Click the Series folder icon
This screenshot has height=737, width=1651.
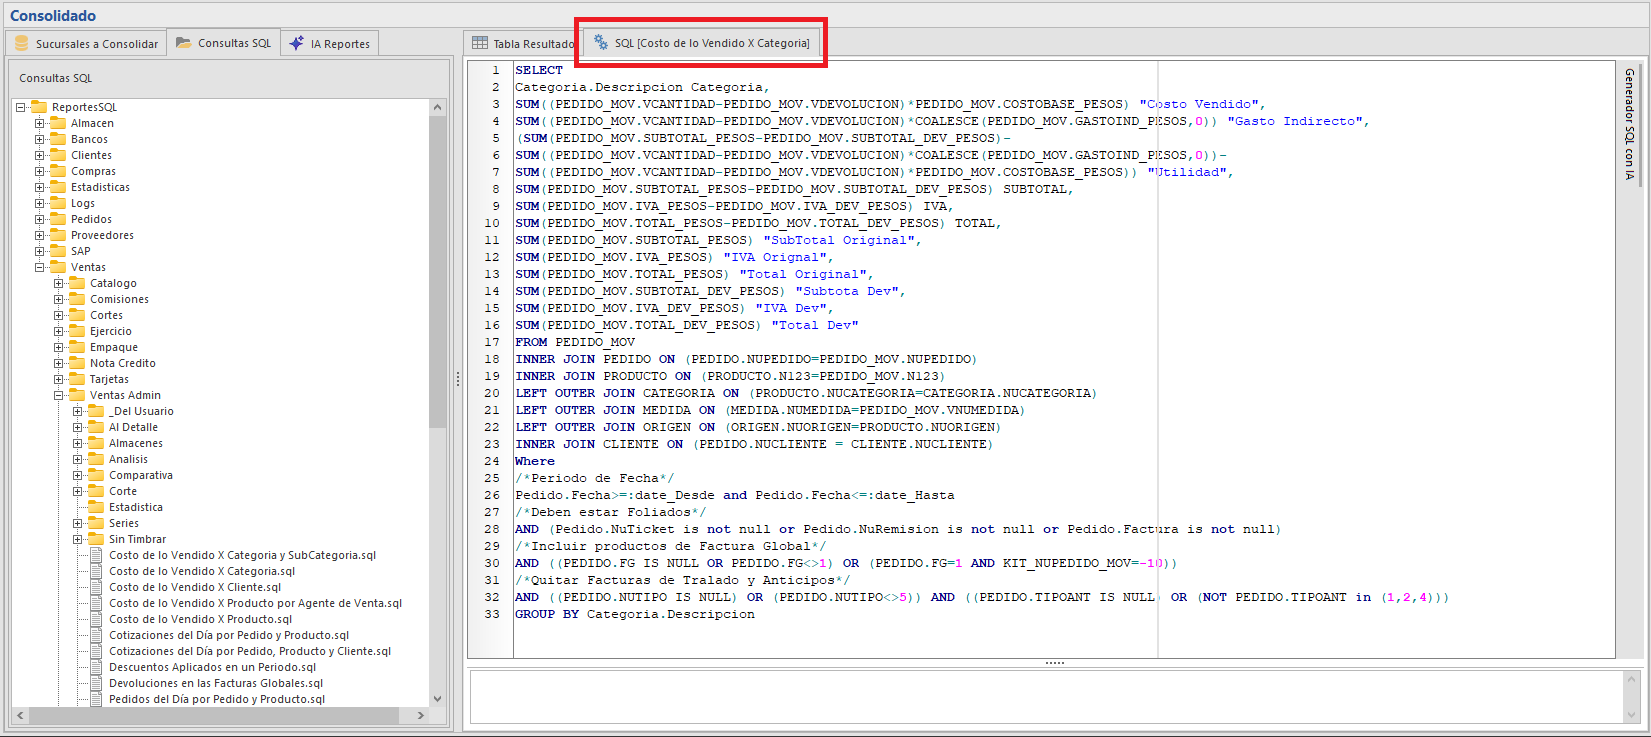[x=96, y=523]
